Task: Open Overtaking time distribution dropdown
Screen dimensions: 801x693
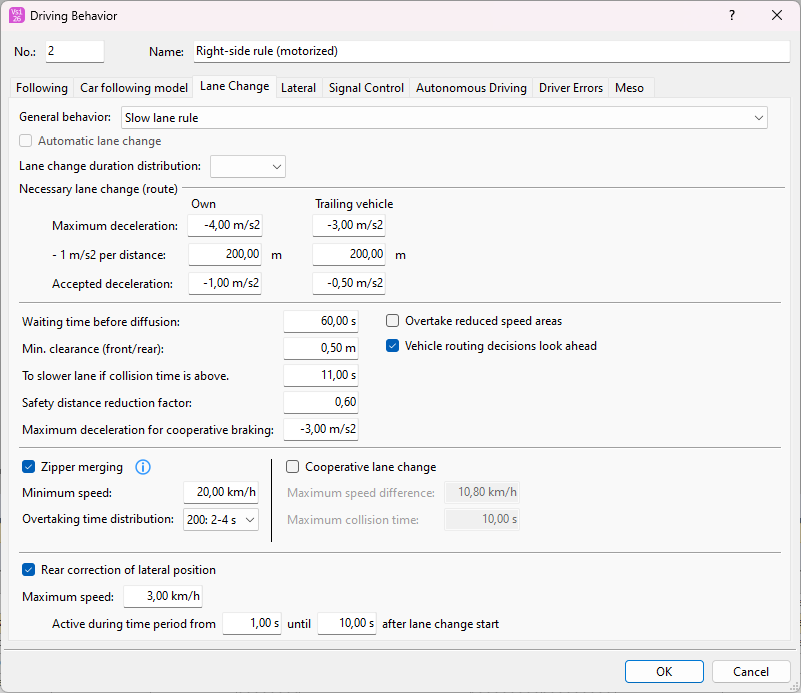Action: click(x=221, y=519)
